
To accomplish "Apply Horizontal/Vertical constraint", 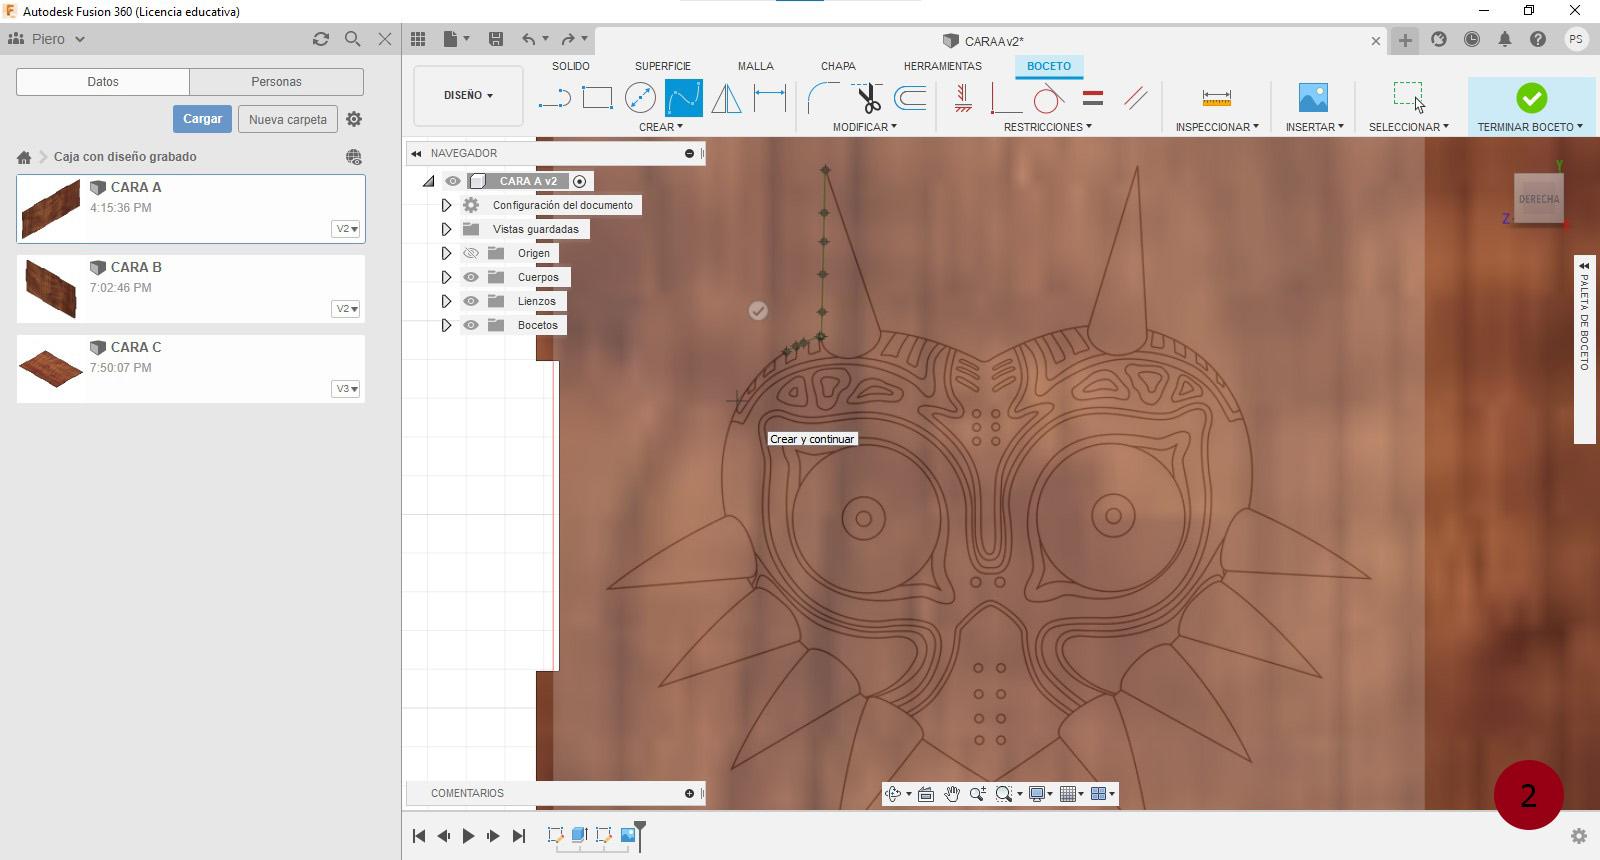I will coord(963,98).
